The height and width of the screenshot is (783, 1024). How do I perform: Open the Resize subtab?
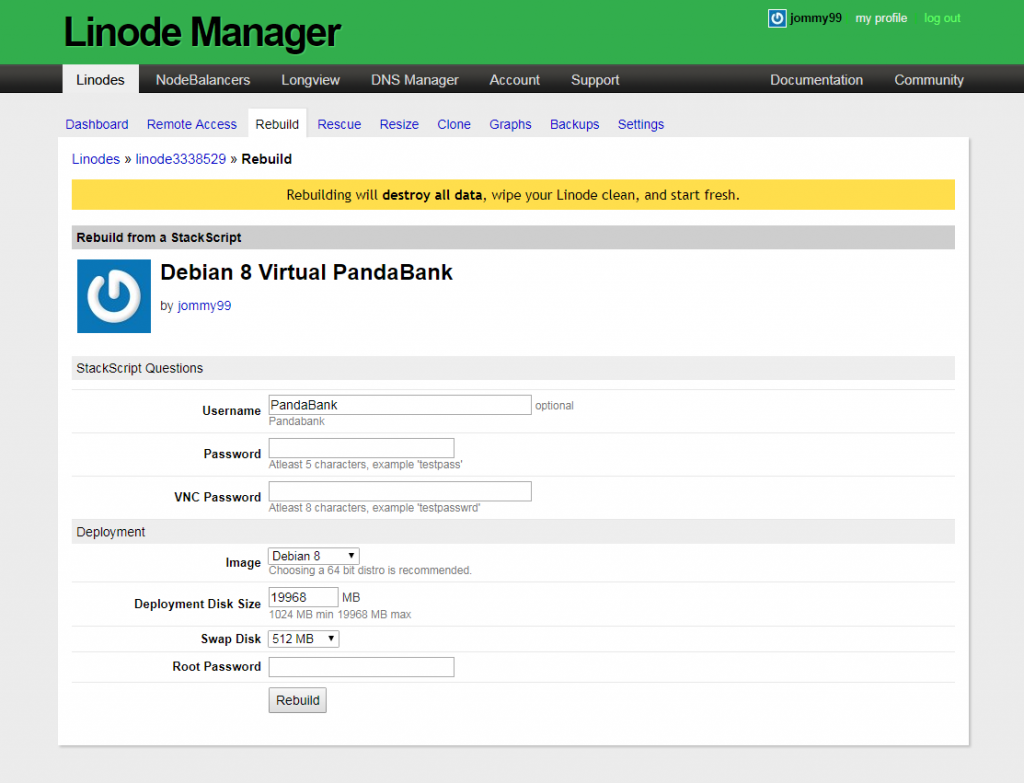pyautogui.click(x=399, y=124)
